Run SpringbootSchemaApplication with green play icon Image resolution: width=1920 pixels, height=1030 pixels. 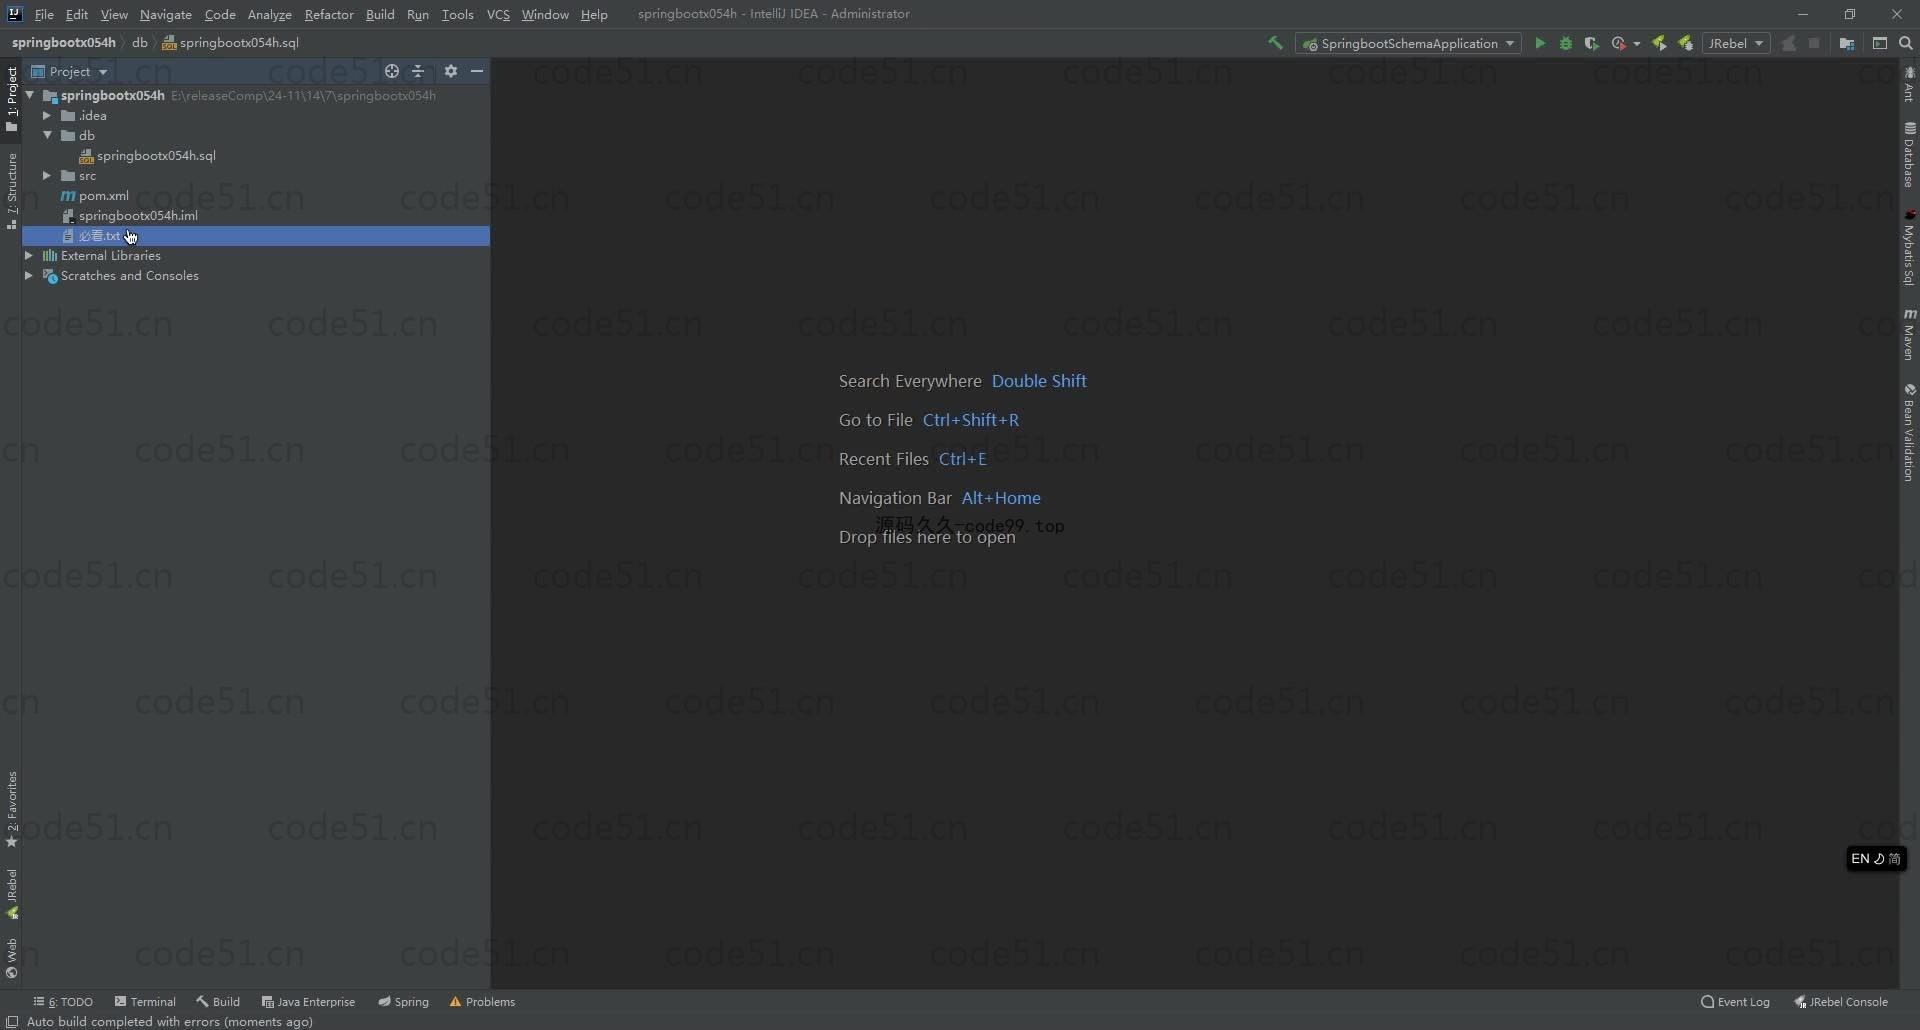1540,43
